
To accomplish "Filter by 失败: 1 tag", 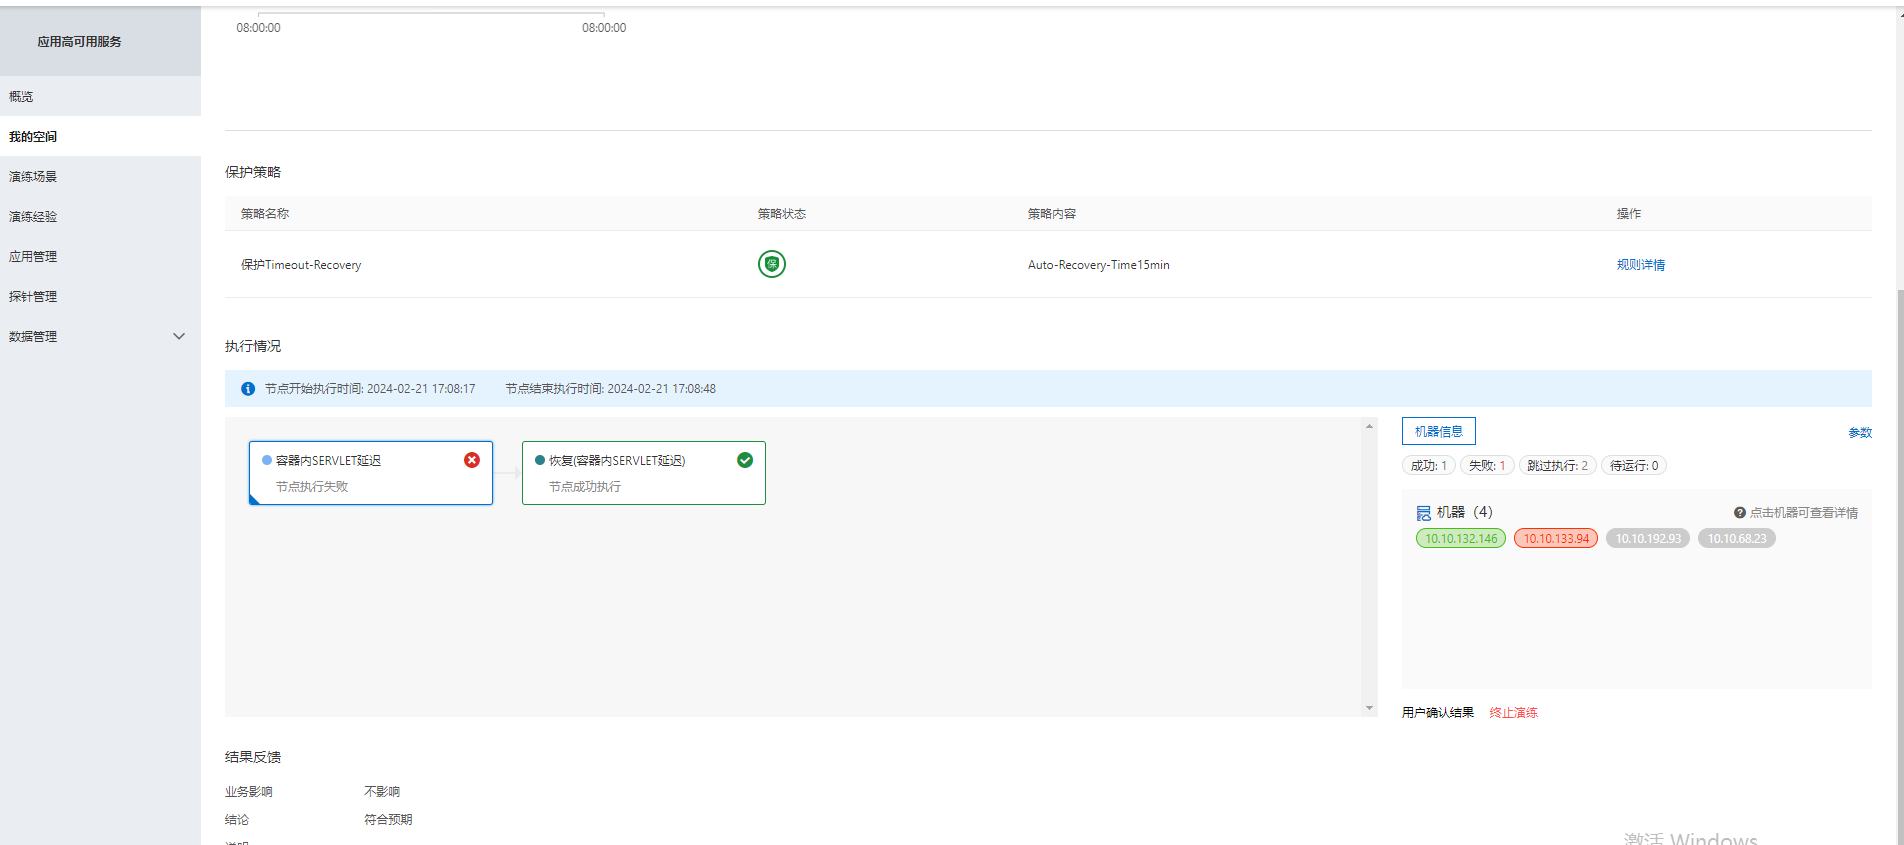I will [x=1487, y=466].
